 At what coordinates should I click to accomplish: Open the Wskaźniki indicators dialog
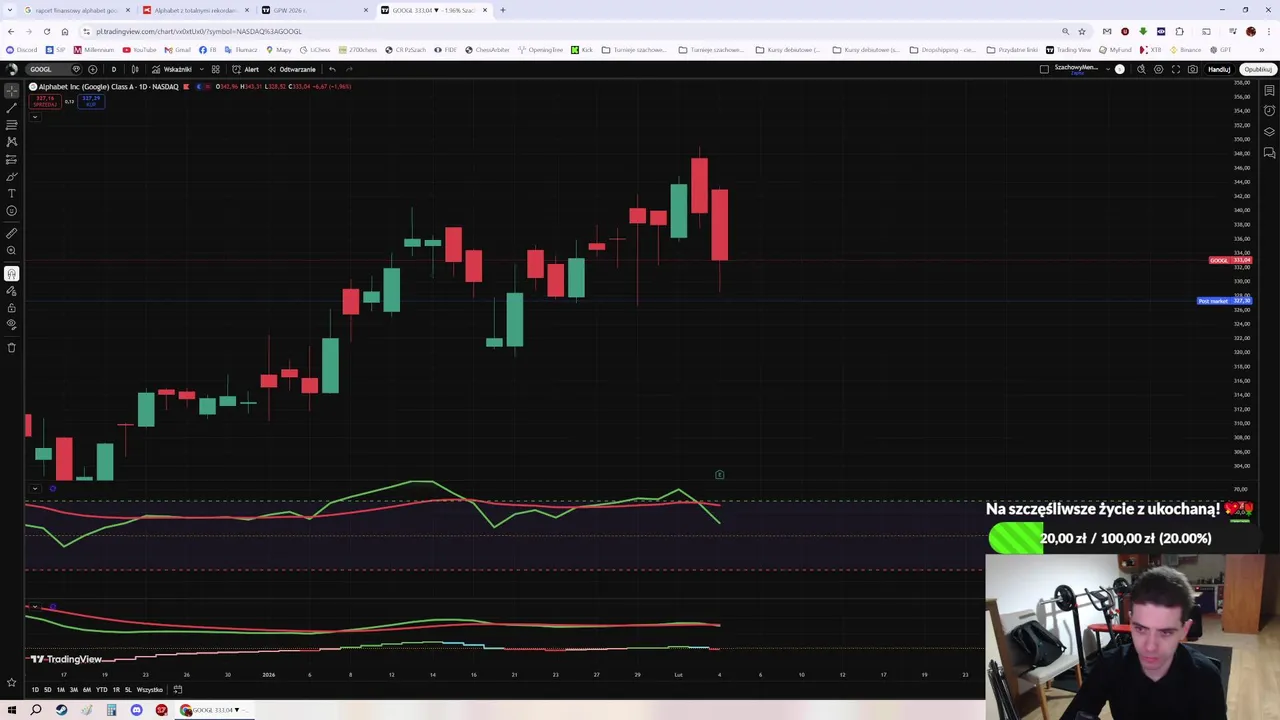pos(171,69)
